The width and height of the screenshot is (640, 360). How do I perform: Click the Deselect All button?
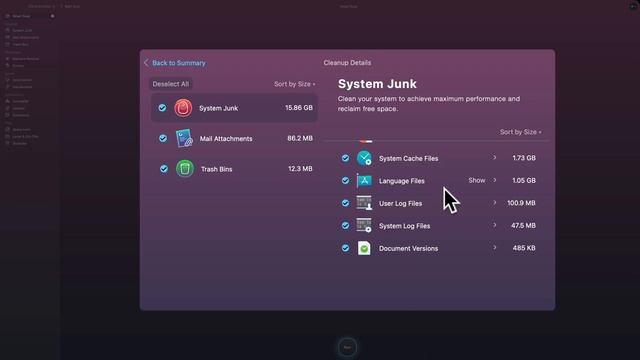171,84
